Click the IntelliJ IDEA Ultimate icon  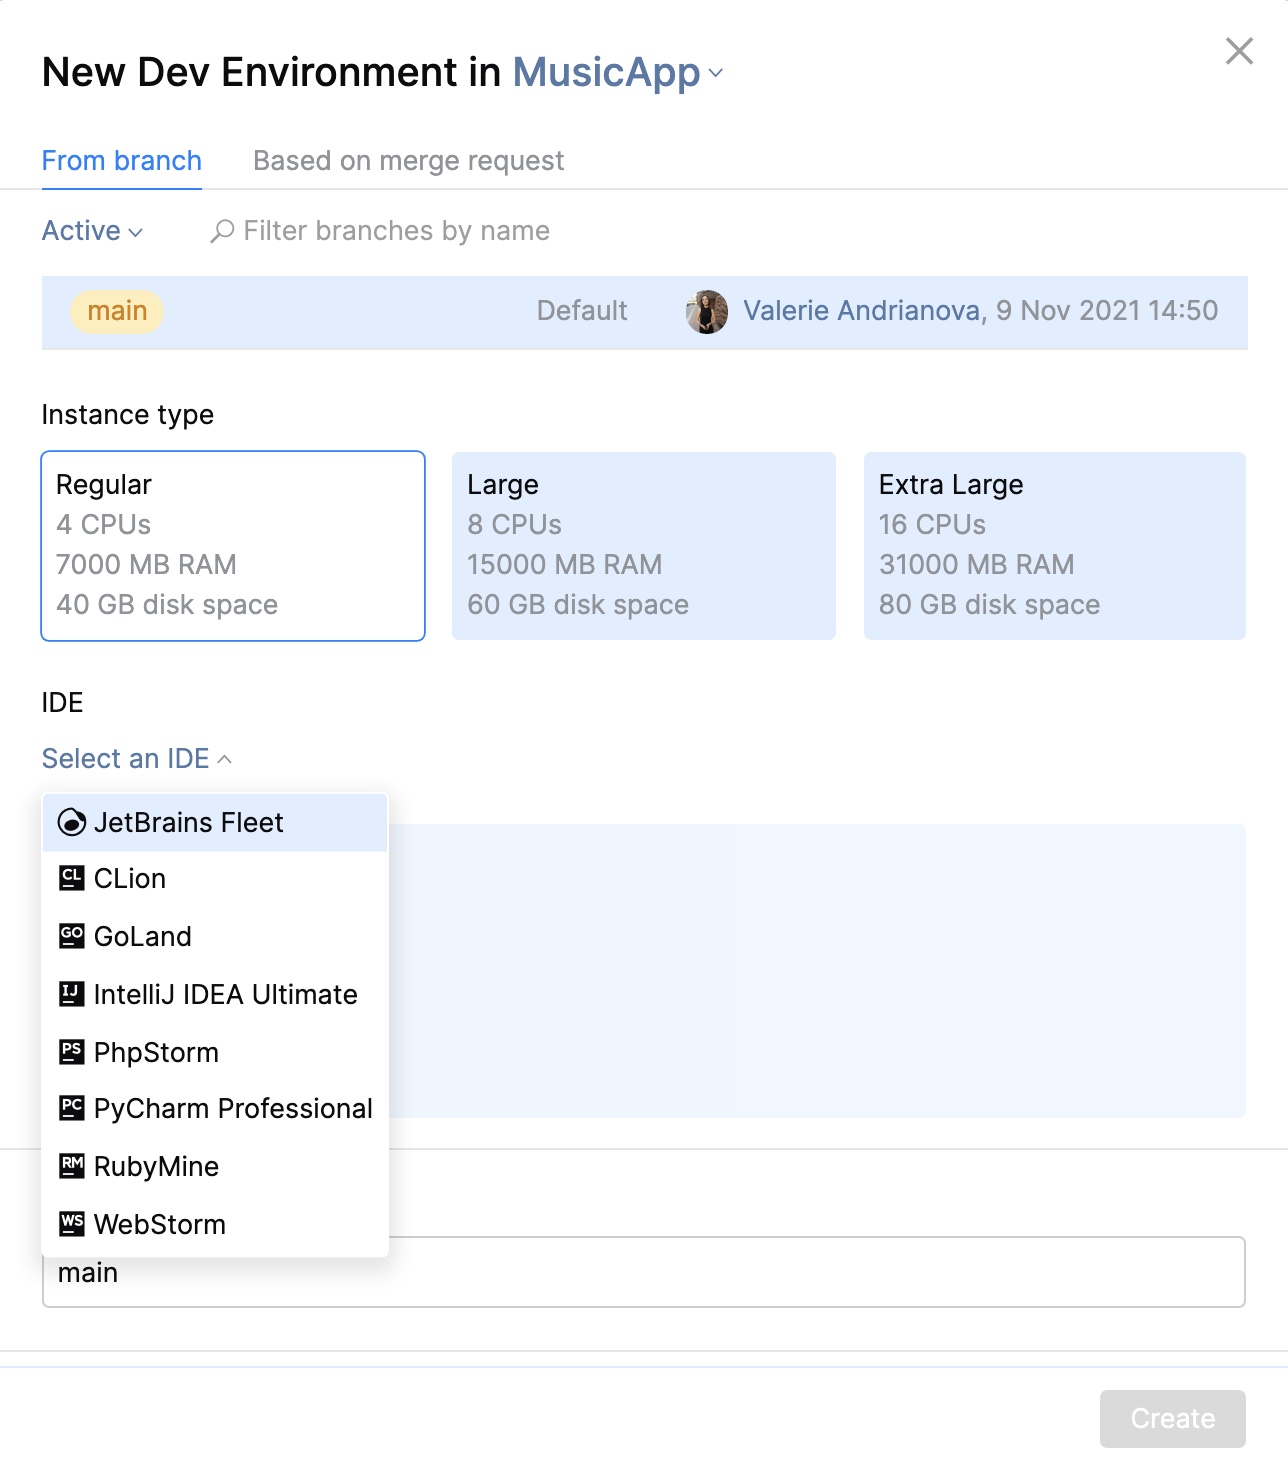click(72, 995)
